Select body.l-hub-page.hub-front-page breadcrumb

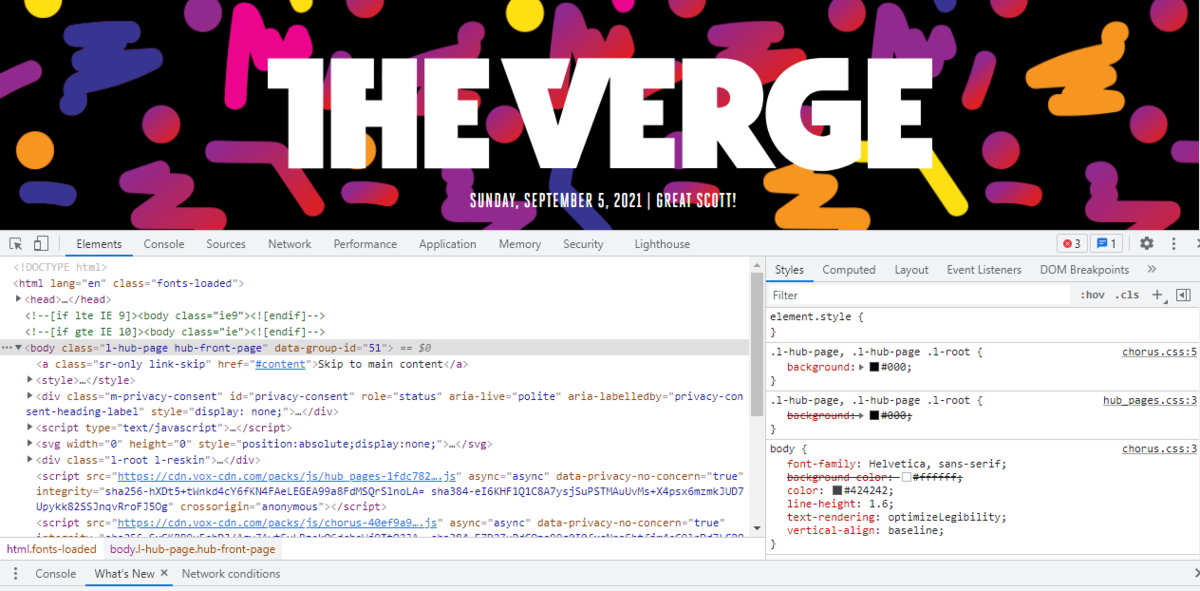[x=192, y=549]
